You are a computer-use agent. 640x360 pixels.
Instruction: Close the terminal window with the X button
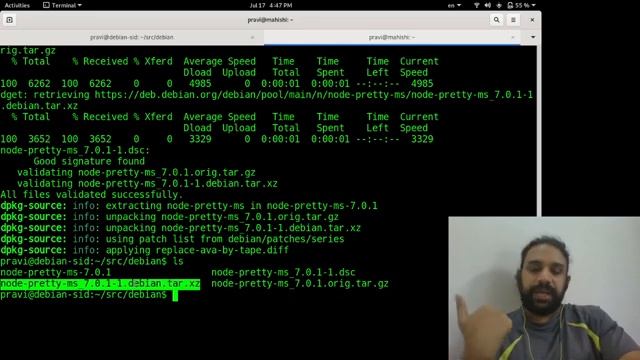click(532, 20)
